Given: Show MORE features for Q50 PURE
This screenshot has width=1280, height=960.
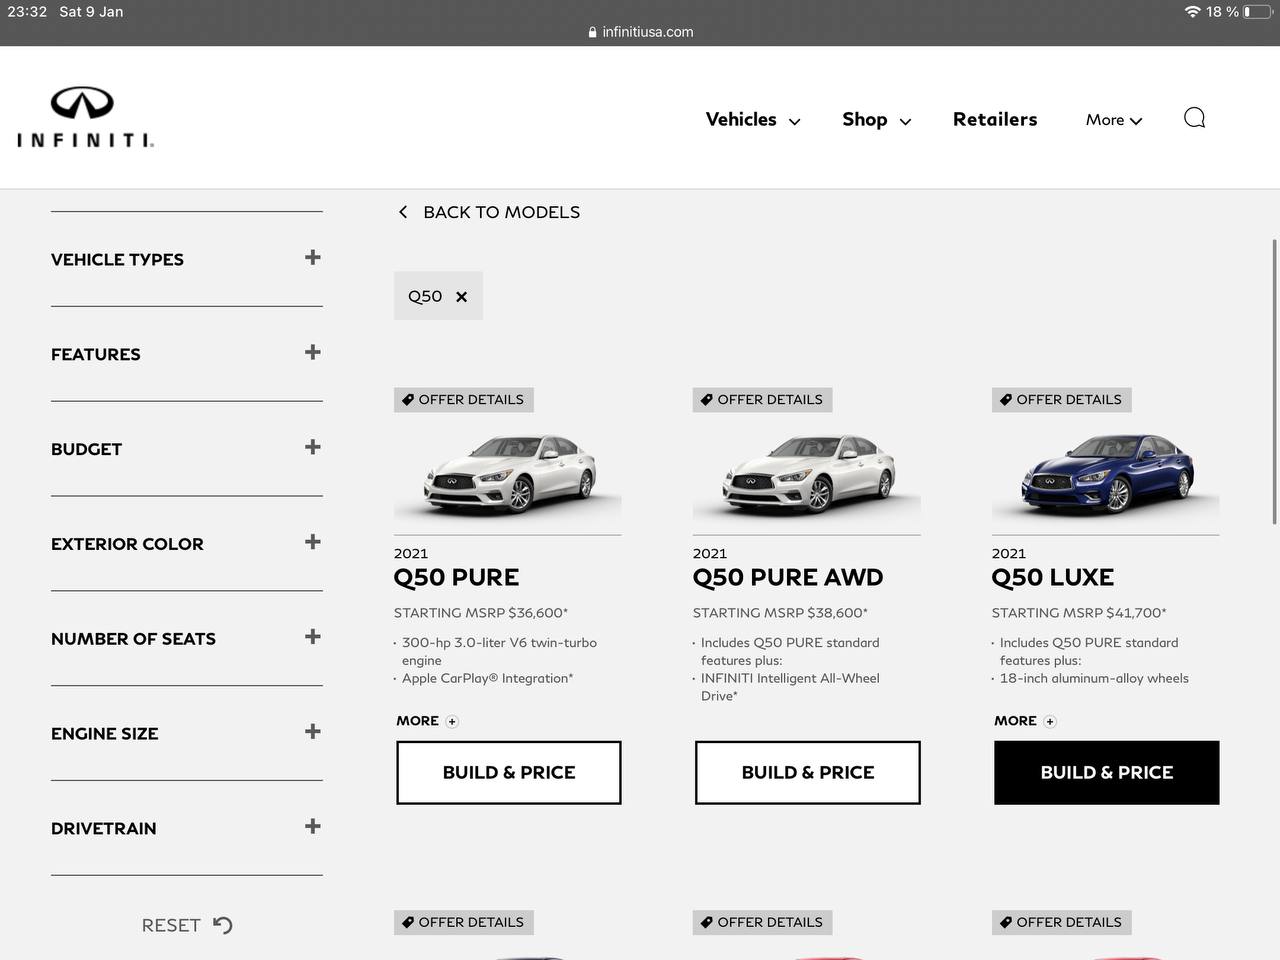Looking at the screenshot, I should (x=427, y=721).
